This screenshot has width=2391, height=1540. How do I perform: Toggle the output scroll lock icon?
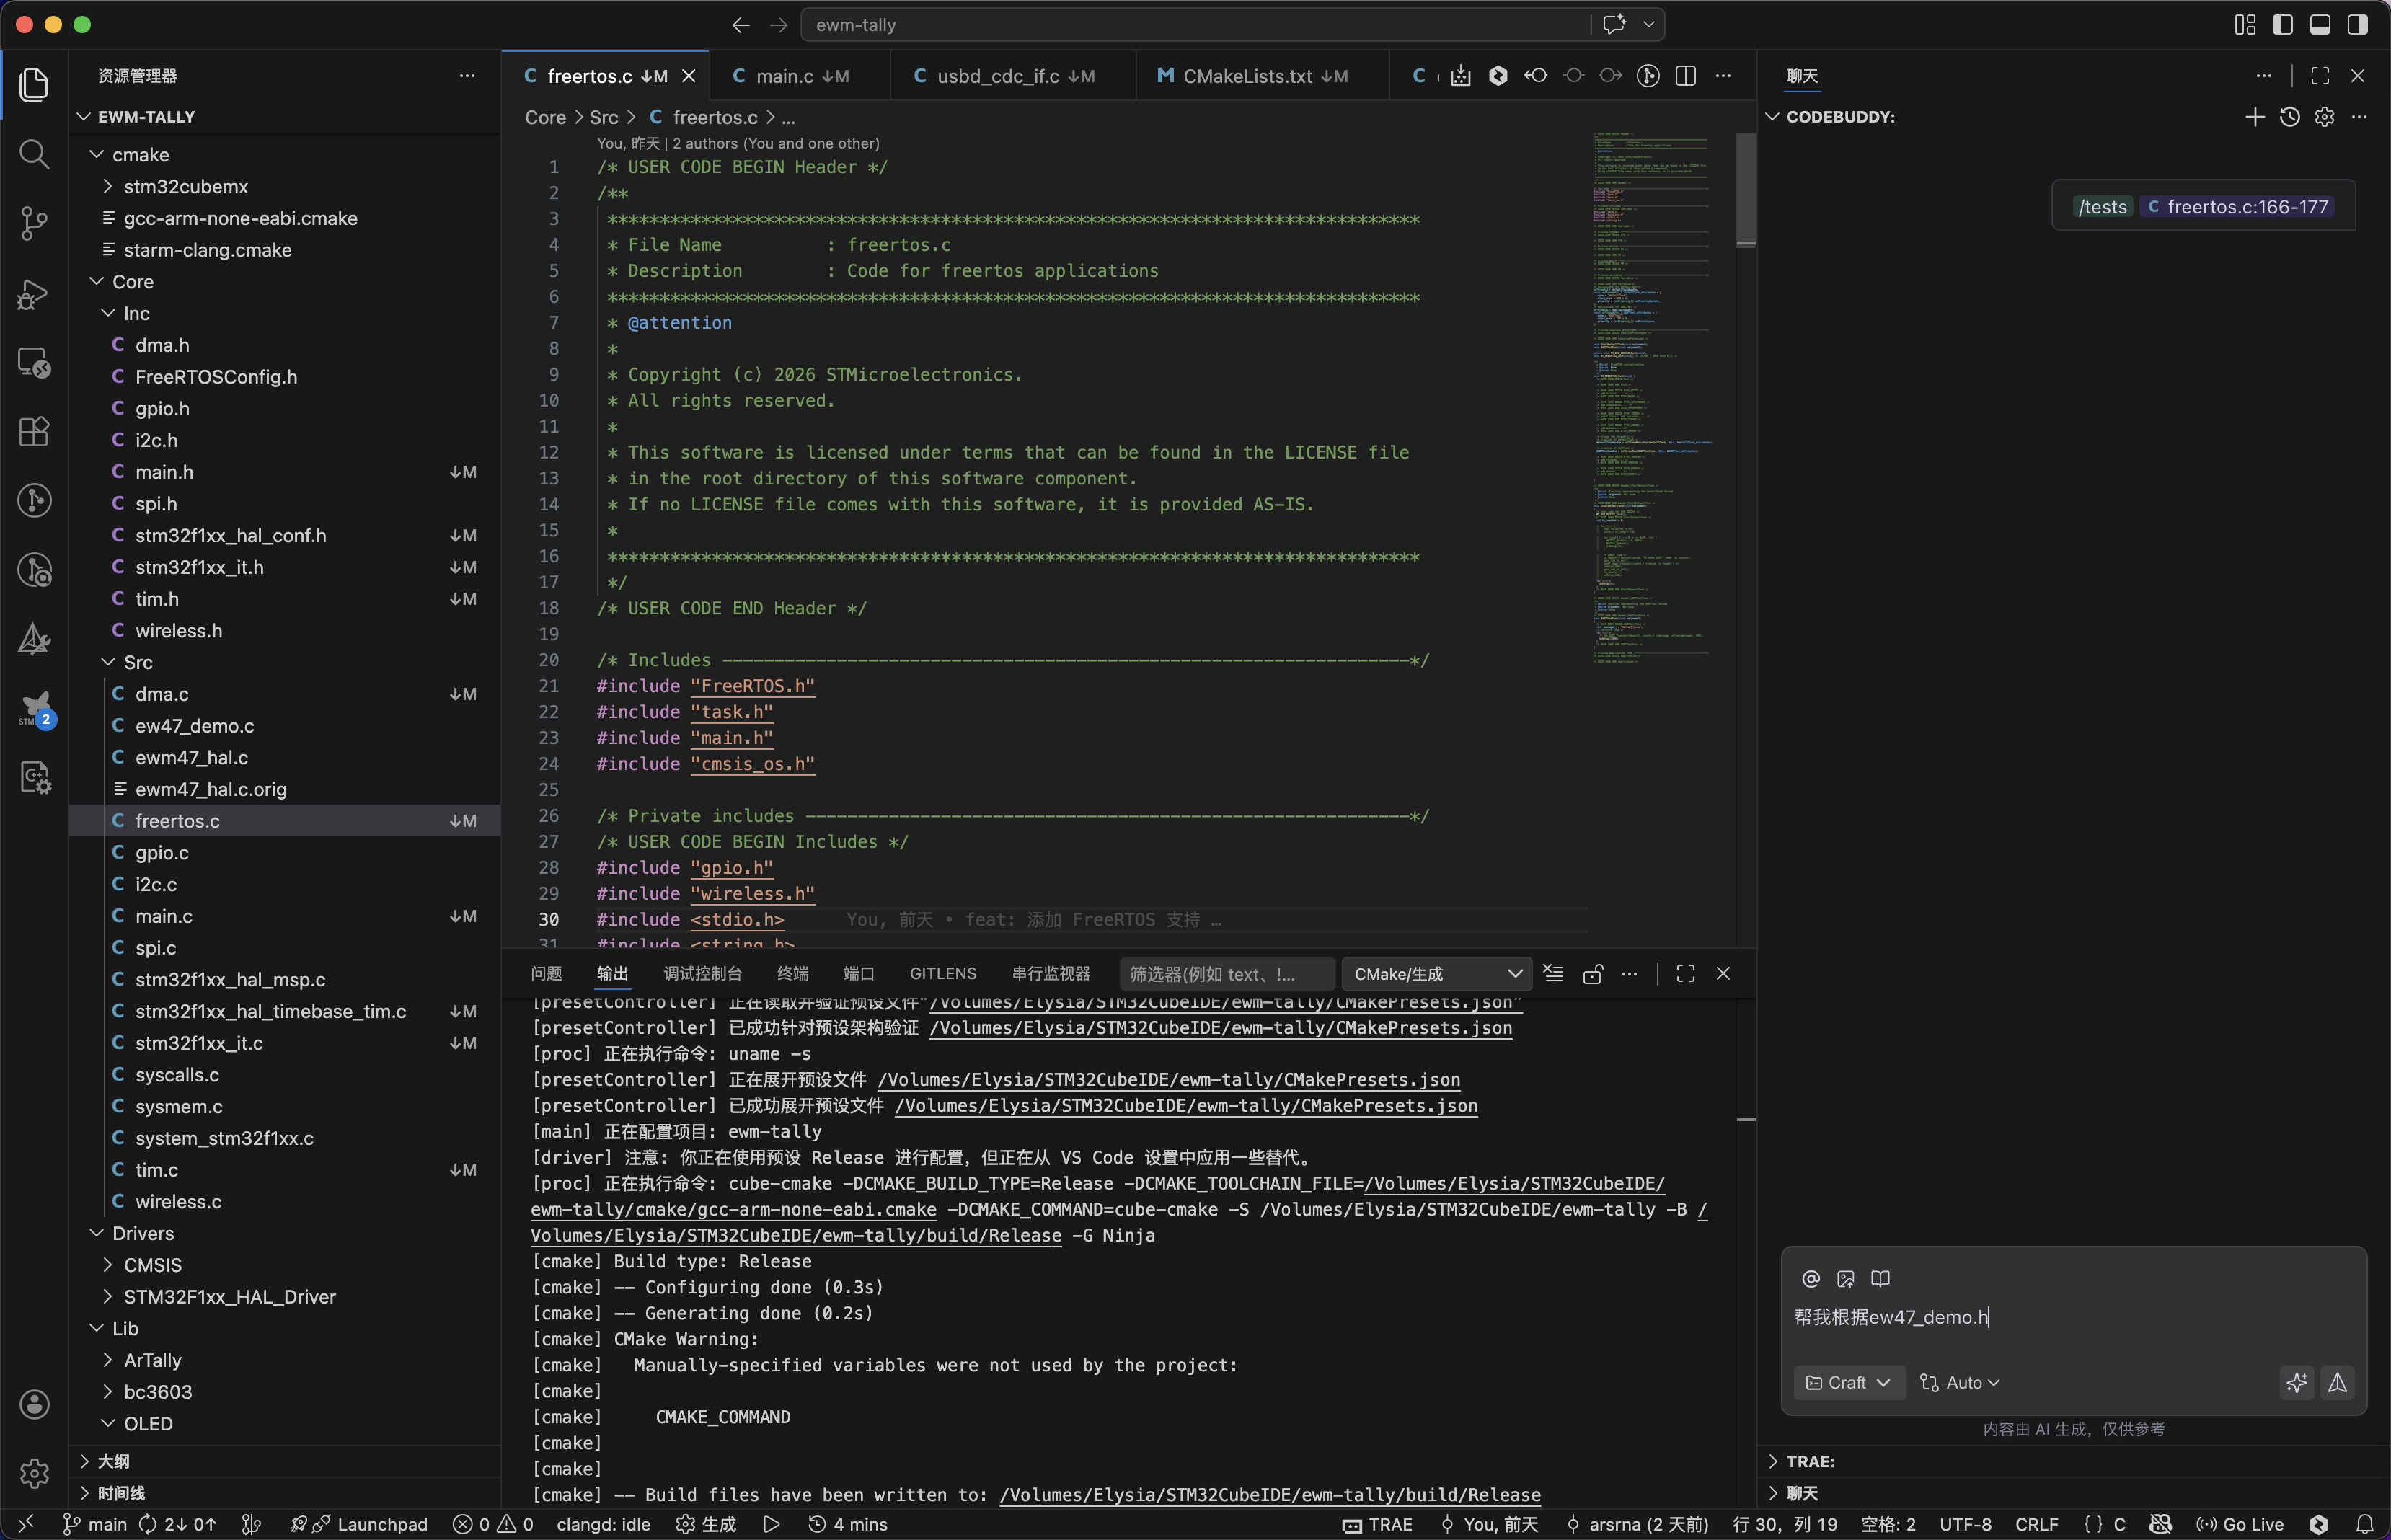(1592, 974)
